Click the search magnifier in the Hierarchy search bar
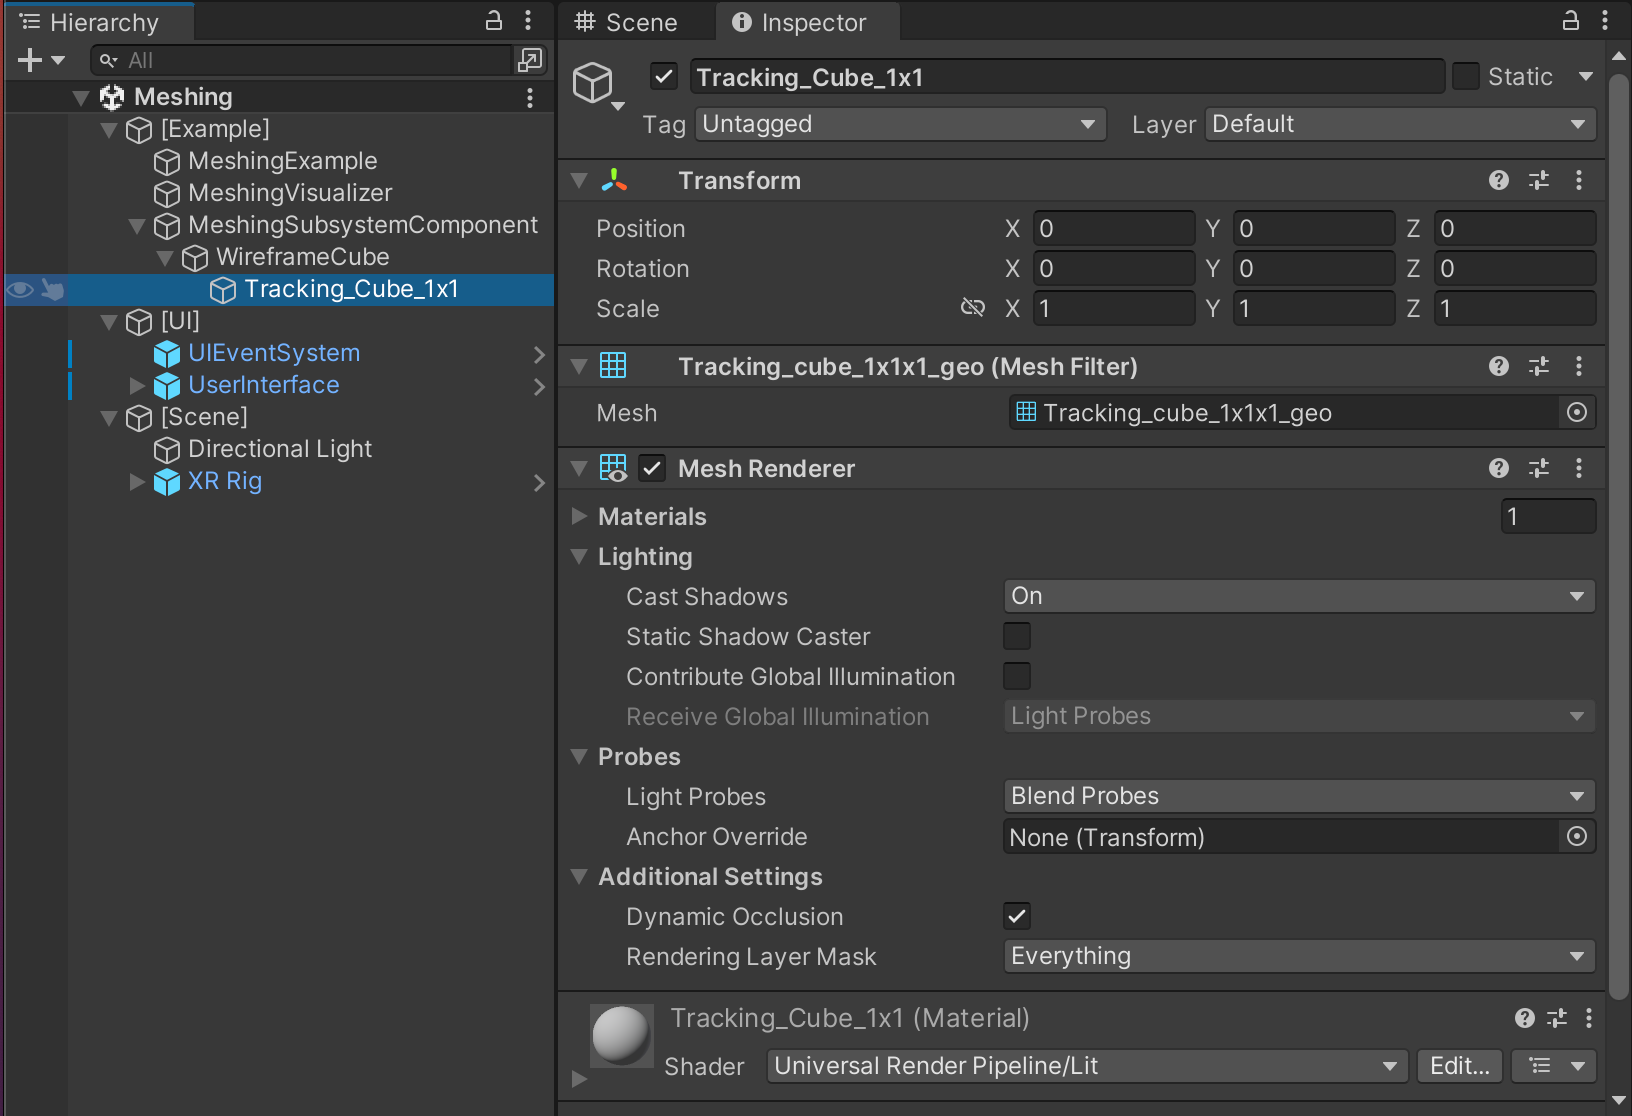 (107, 60)
